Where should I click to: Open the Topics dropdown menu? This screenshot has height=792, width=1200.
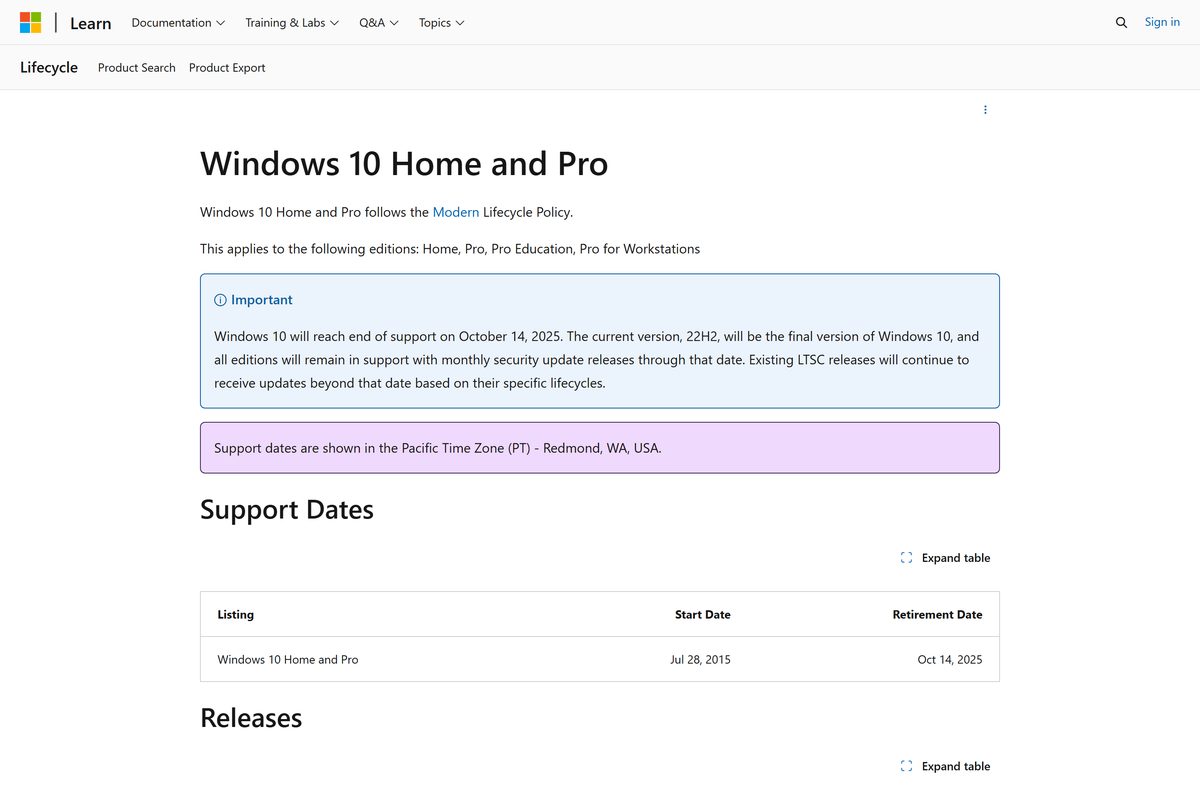click(441, 22)
